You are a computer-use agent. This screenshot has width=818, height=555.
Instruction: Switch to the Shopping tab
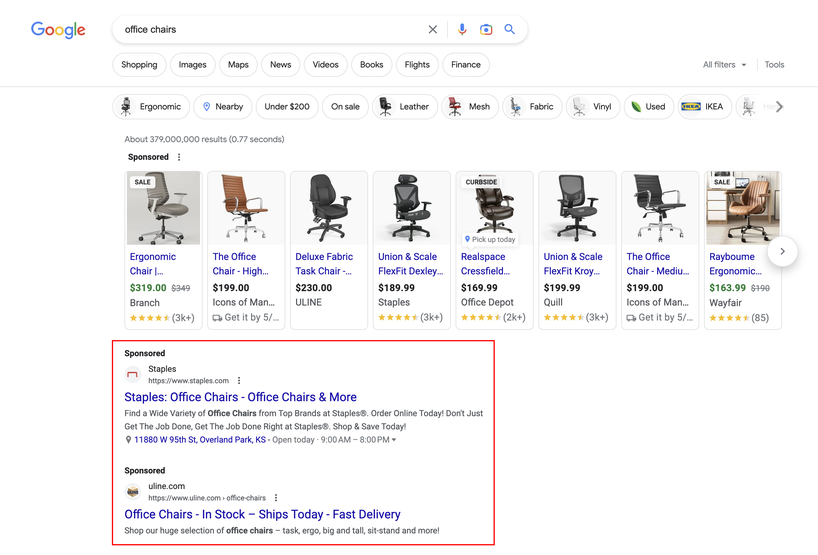pos(139,65)
